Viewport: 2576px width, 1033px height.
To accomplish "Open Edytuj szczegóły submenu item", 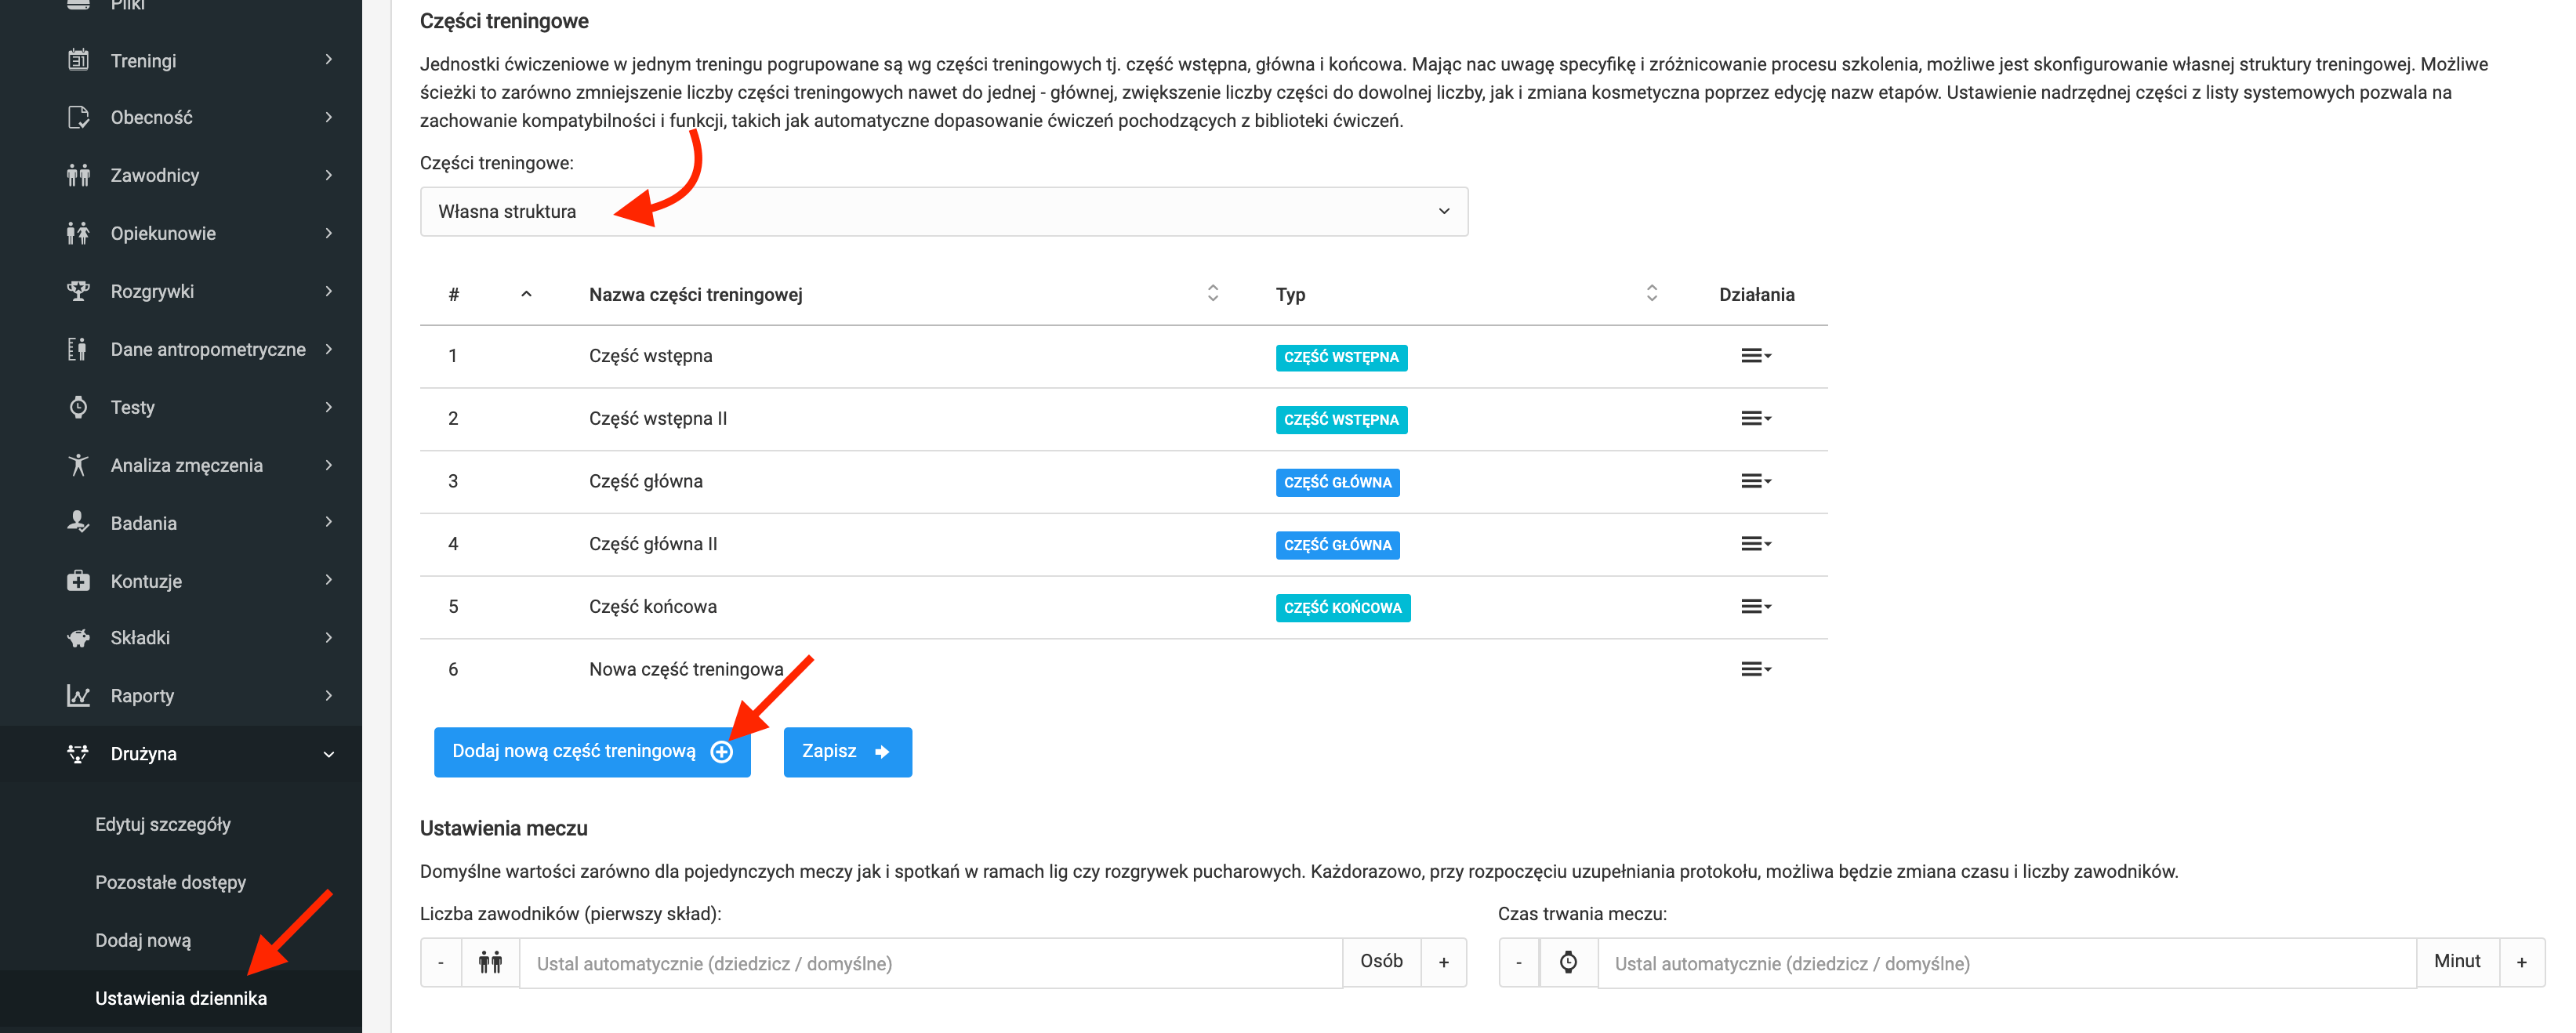I will pyautogui.click(x=163, y=824).
